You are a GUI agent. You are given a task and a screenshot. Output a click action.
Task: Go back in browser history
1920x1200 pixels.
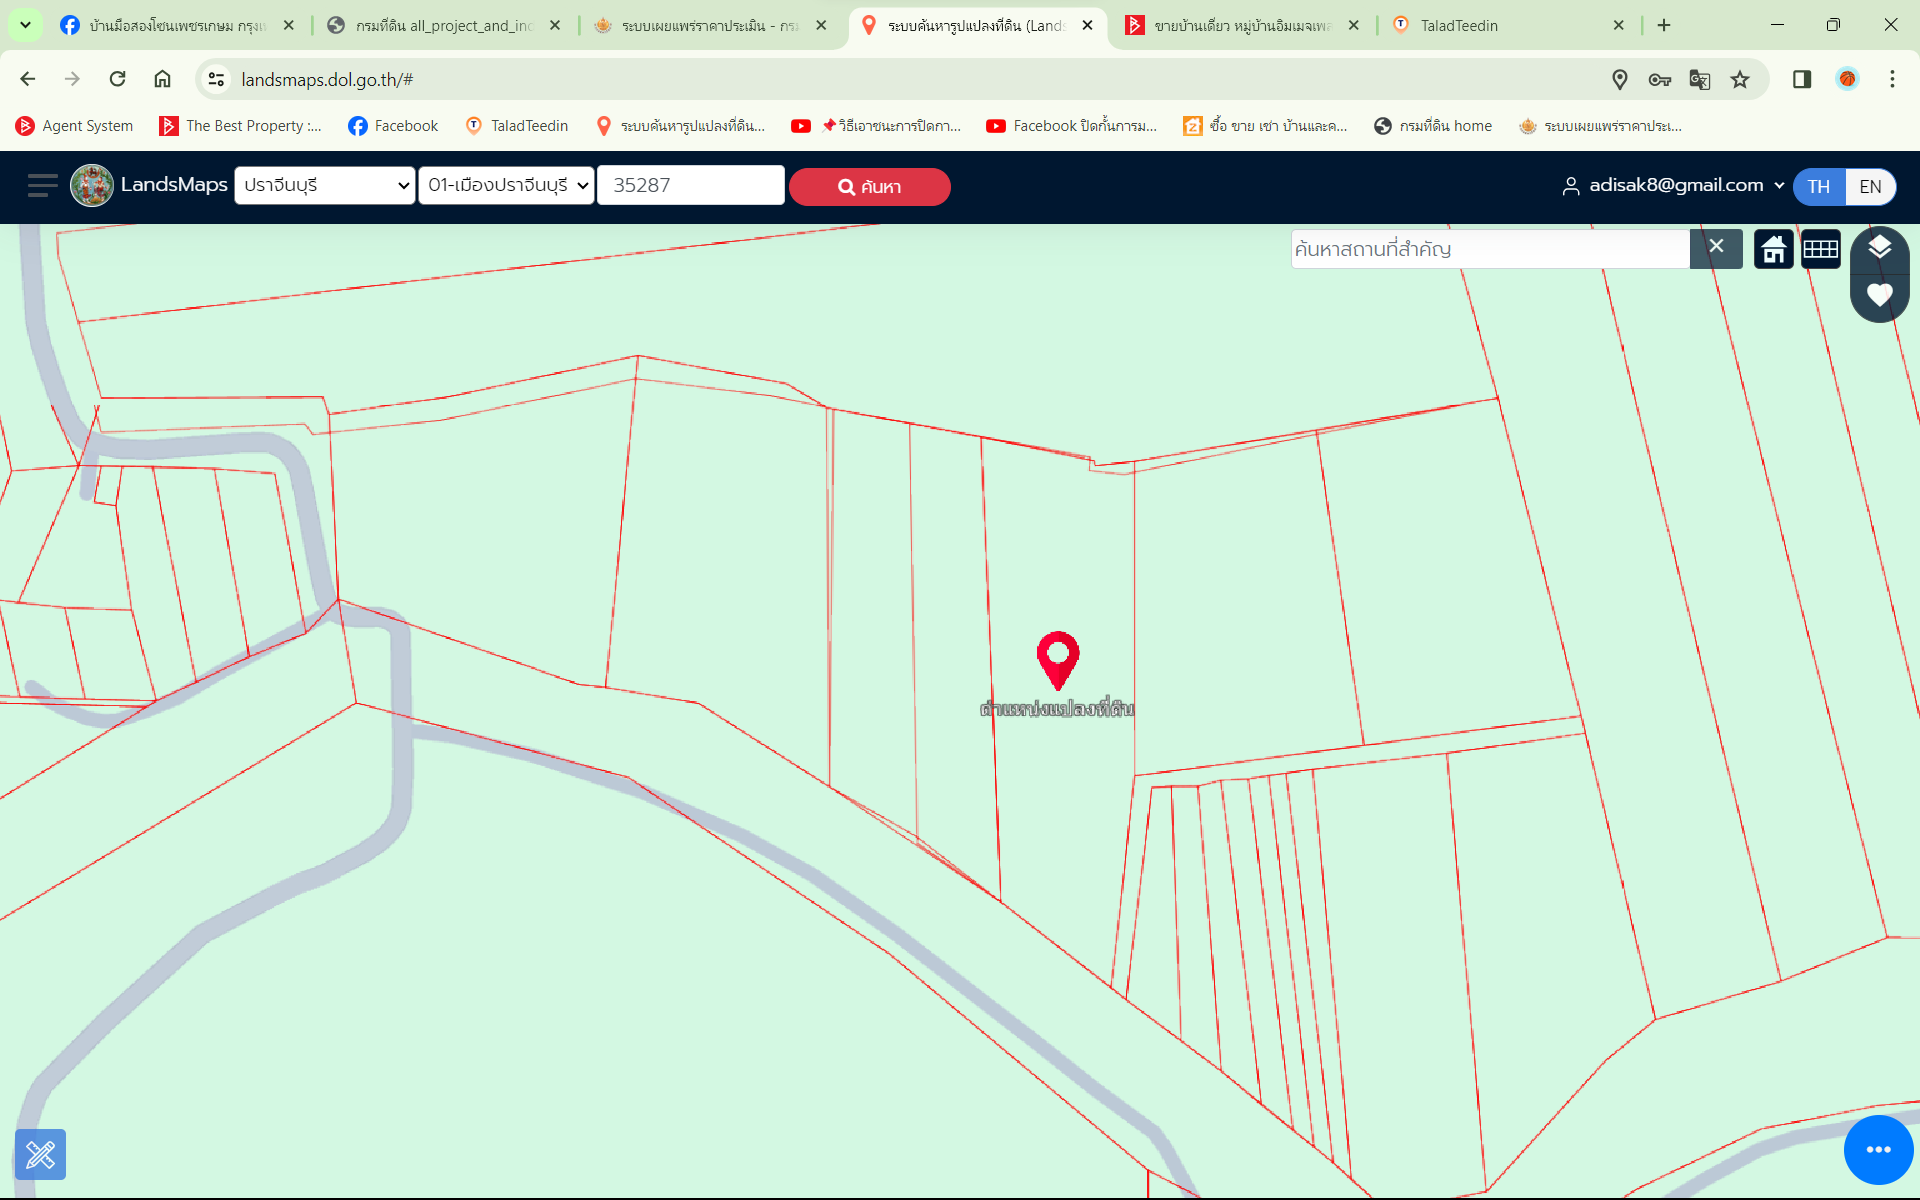28,79
